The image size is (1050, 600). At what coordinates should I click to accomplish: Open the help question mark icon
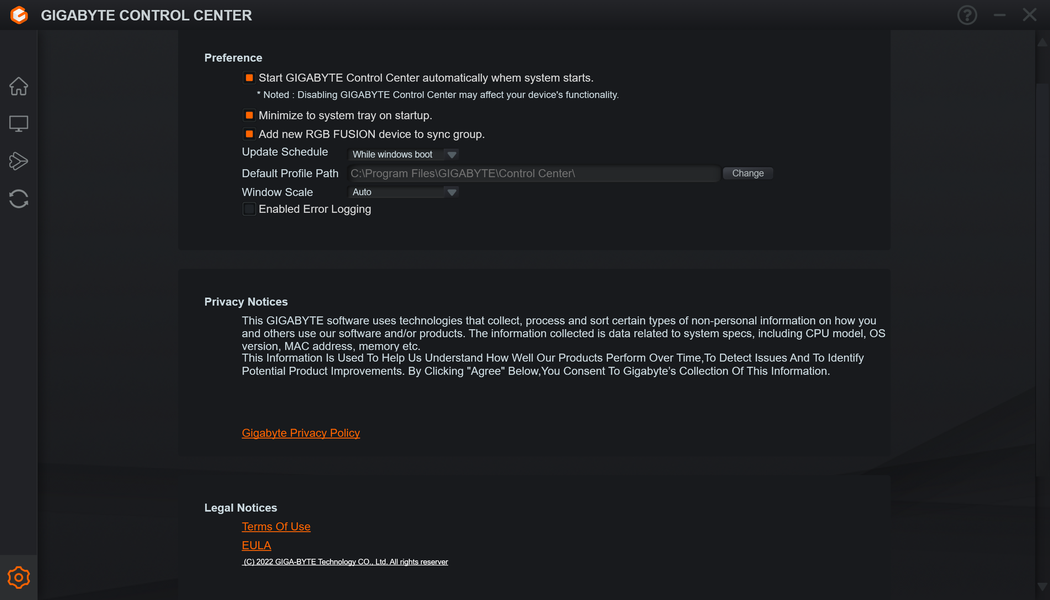[x=967, y=15]
